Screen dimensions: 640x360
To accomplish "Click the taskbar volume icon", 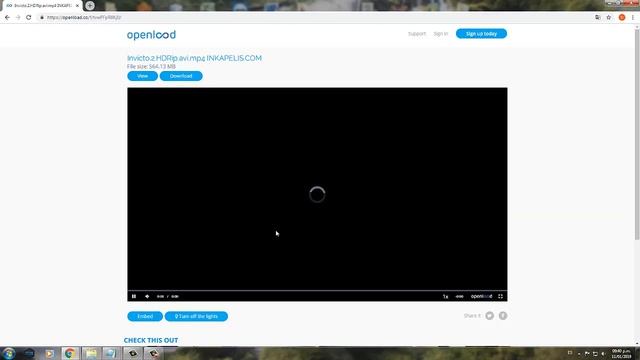I will coord(603,353).
